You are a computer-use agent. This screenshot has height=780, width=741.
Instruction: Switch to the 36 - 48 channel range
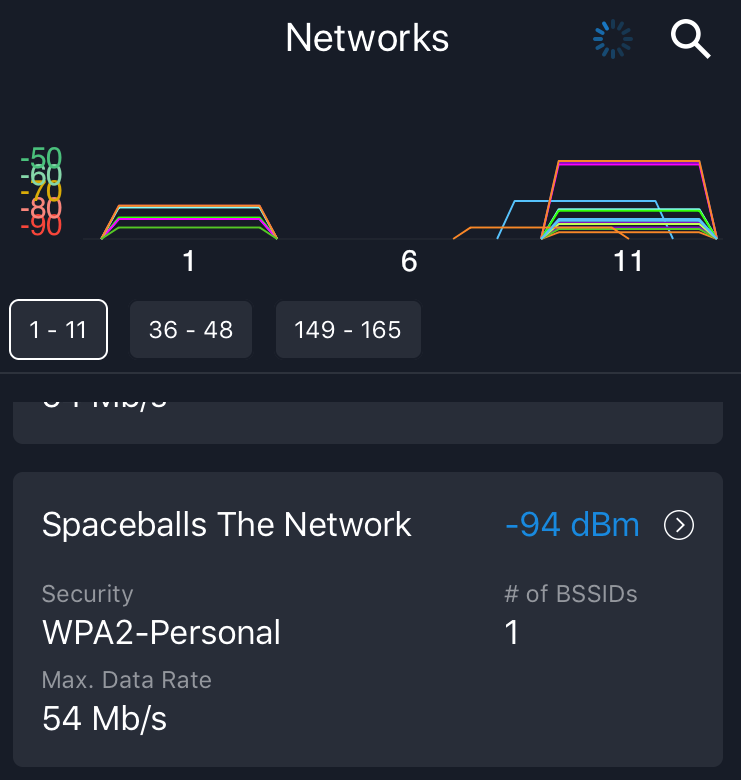(x=190, y=329)
